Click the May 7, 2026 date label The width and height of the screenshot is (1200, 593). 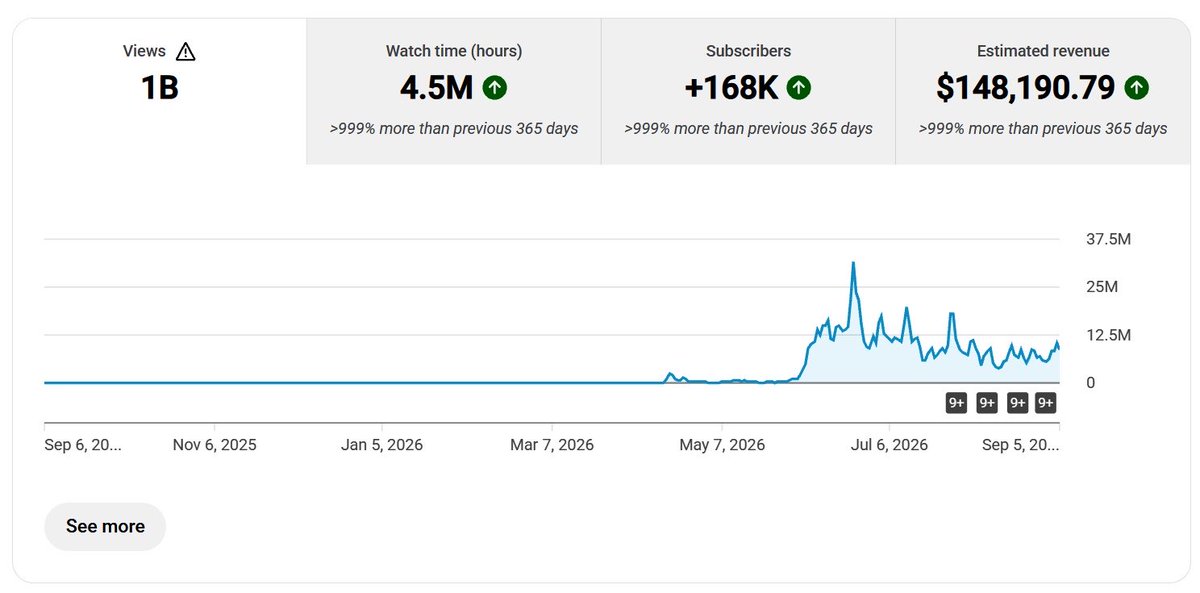click(x=722, y=445)
